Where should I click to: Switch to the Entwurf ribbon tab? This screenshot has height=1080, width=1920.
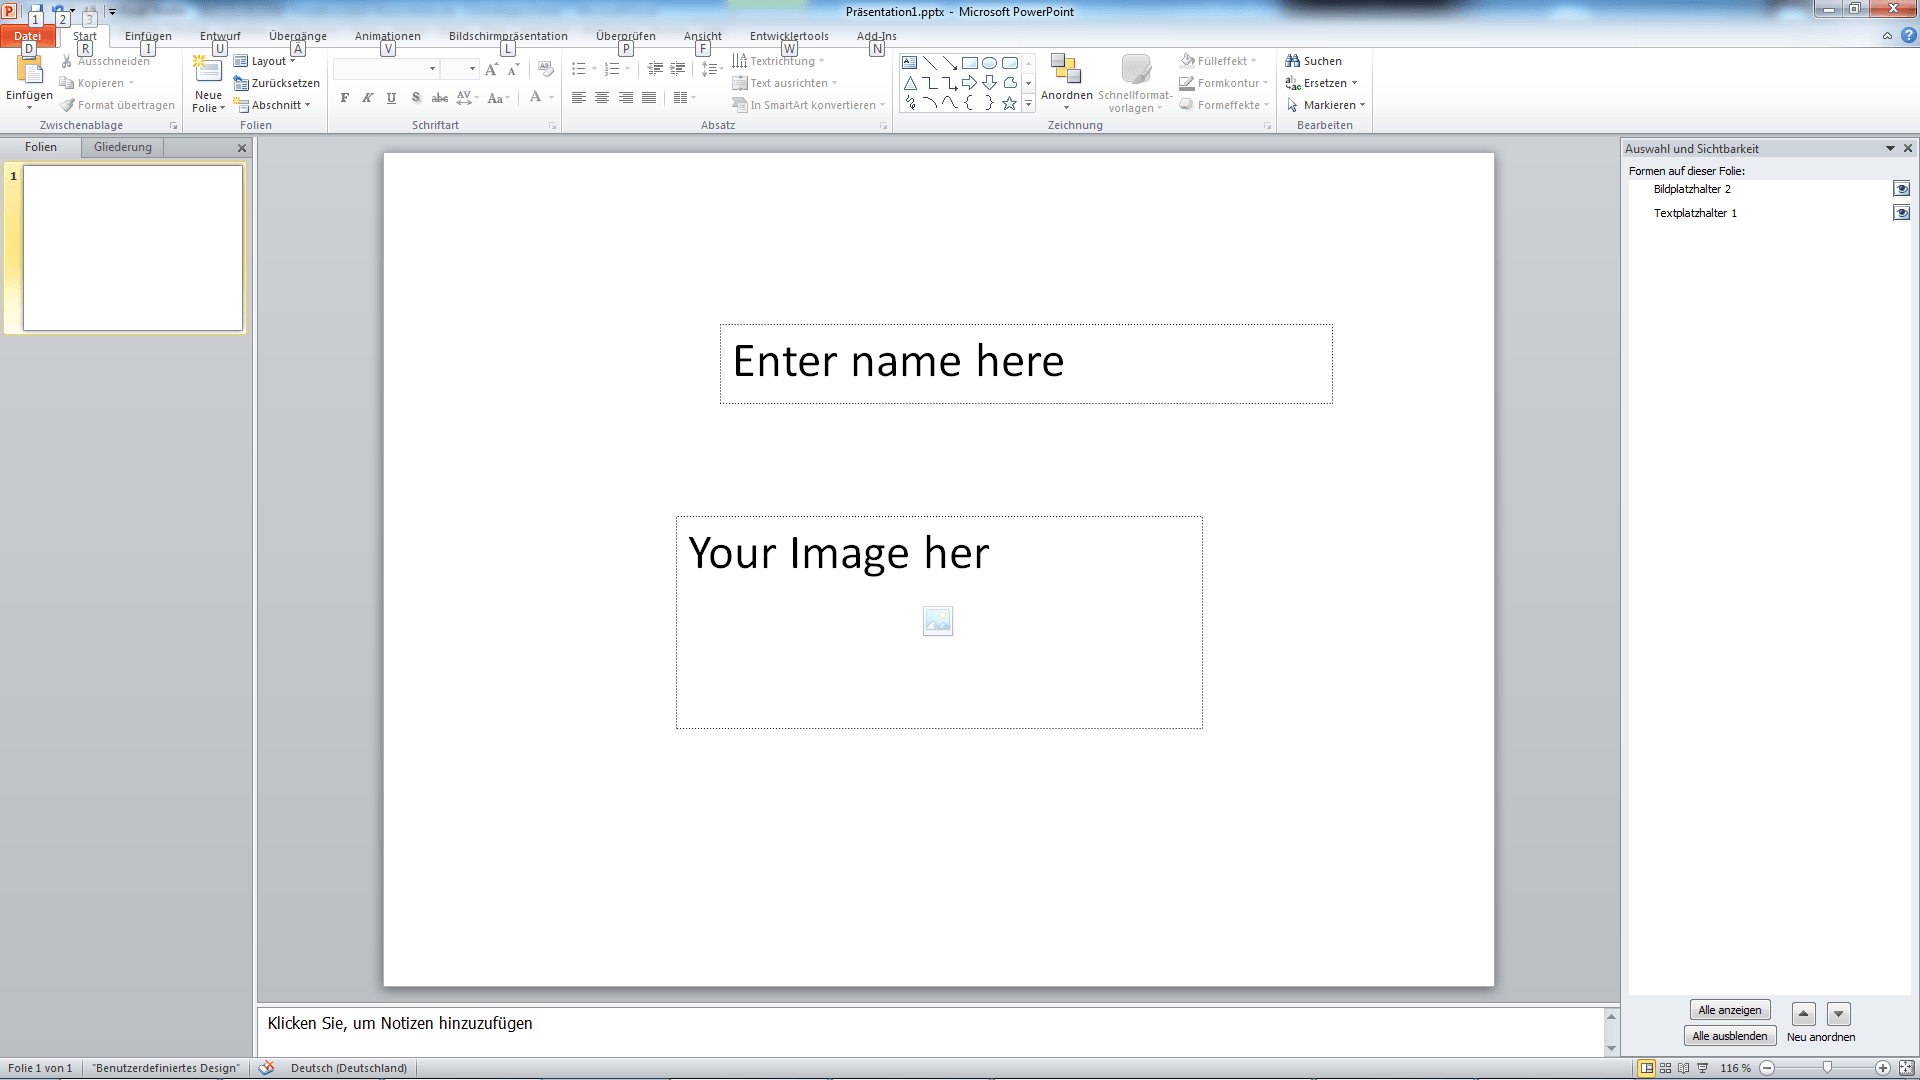(220, 36)
